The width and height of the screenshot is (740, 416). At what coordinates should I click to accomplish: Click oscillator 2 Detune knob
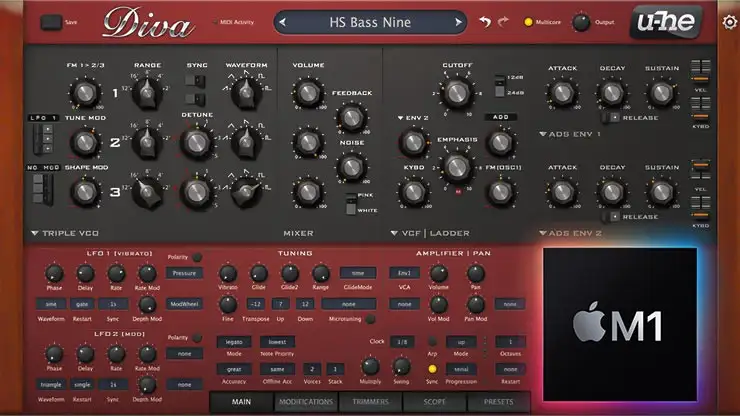(x=196, y=143)
